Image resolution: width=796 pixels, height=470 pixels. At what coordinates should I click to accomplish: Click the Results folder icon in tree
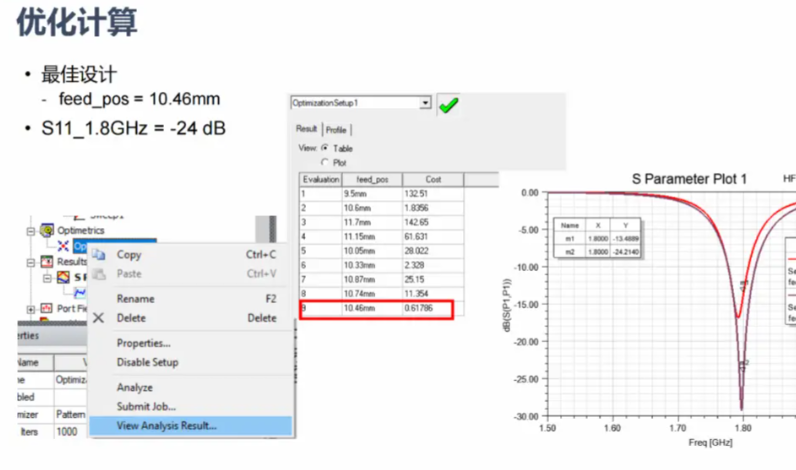[47, 261]
